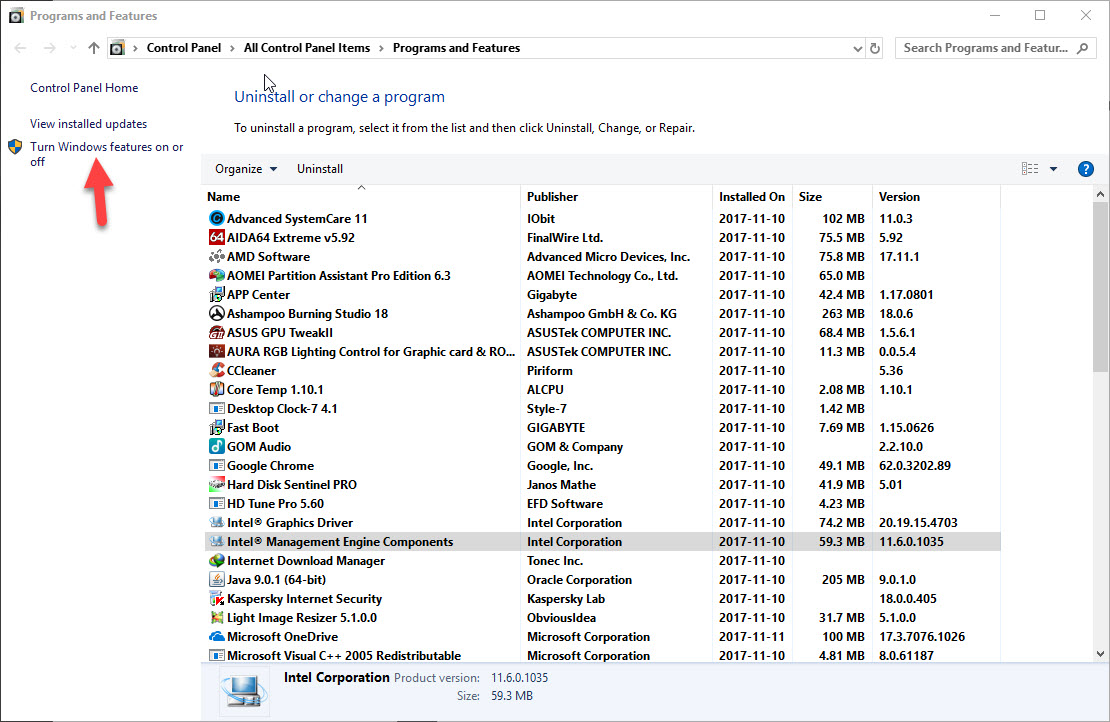
Task: Select the Internet Download Manager icon
Action: 217,561
